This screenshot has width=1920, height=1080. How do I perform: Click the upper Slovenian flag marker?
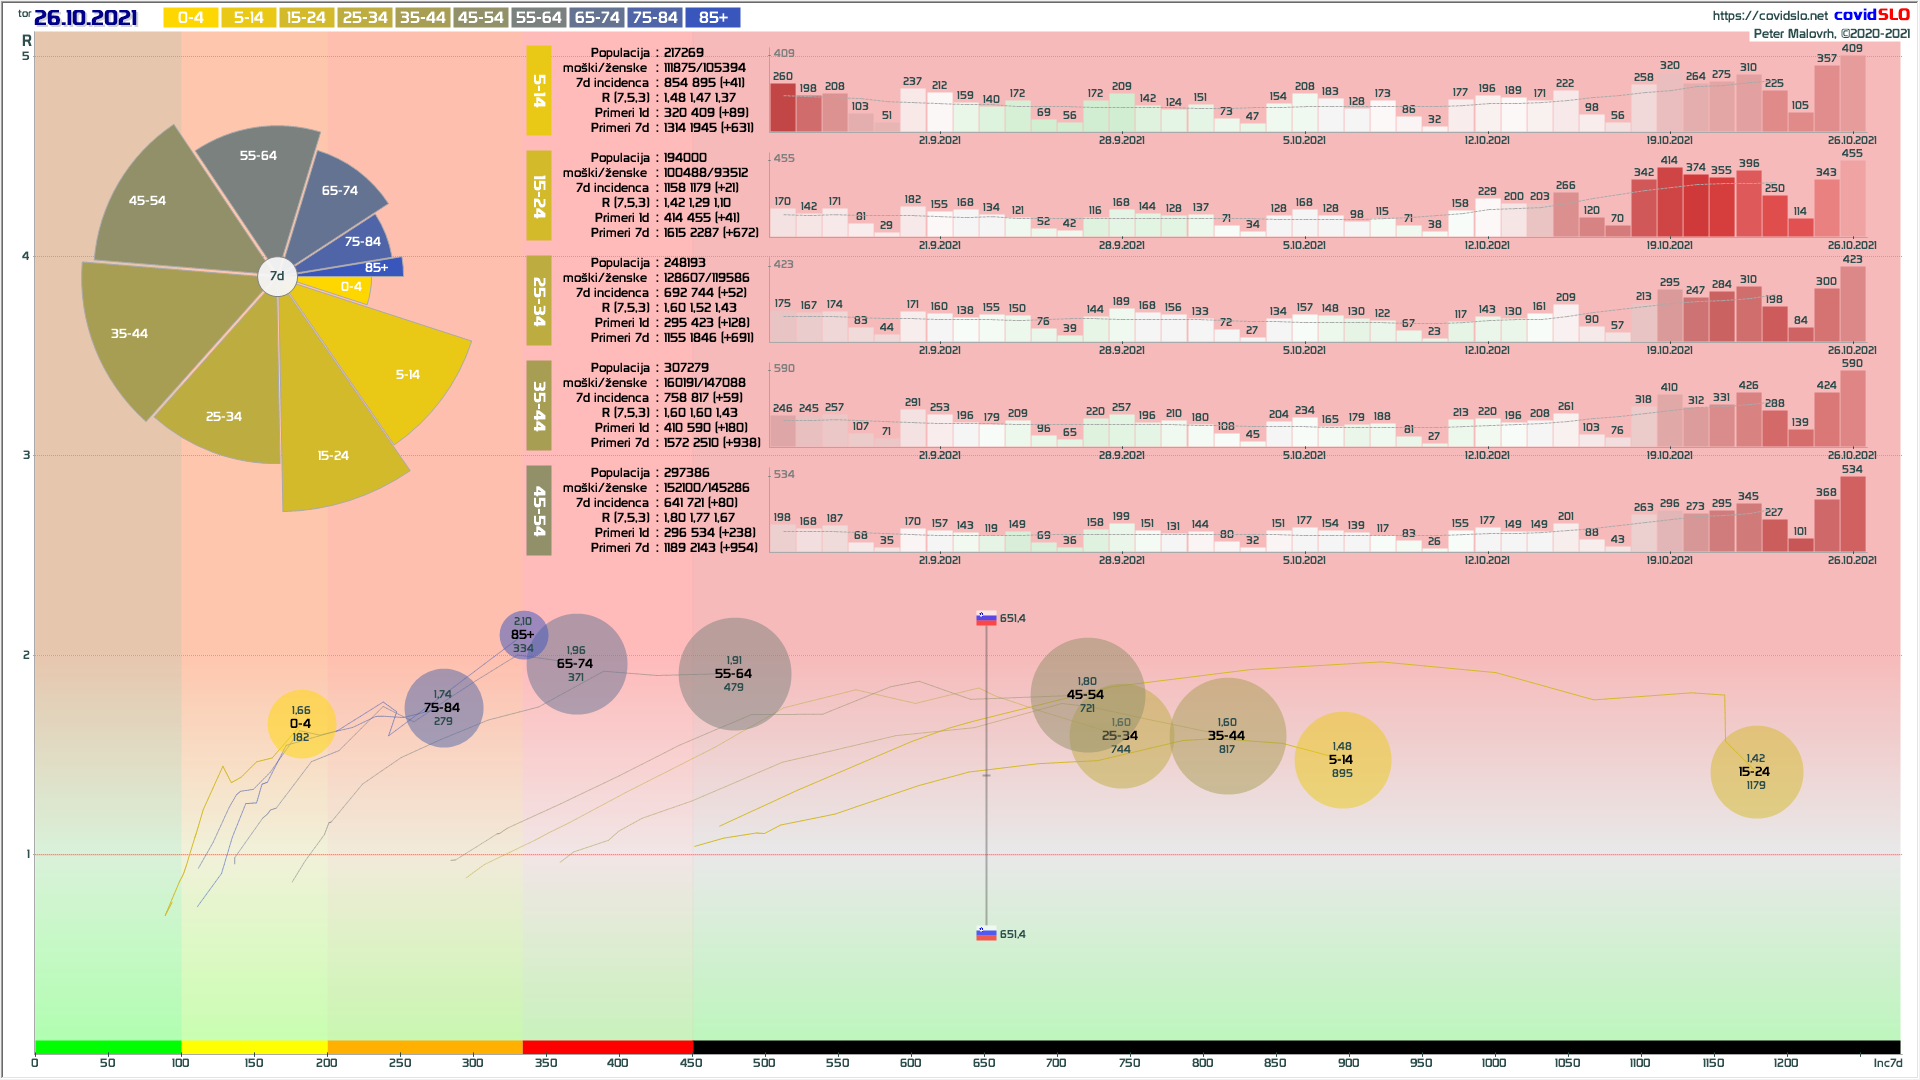pyautogui.click(x=986, y=619)
